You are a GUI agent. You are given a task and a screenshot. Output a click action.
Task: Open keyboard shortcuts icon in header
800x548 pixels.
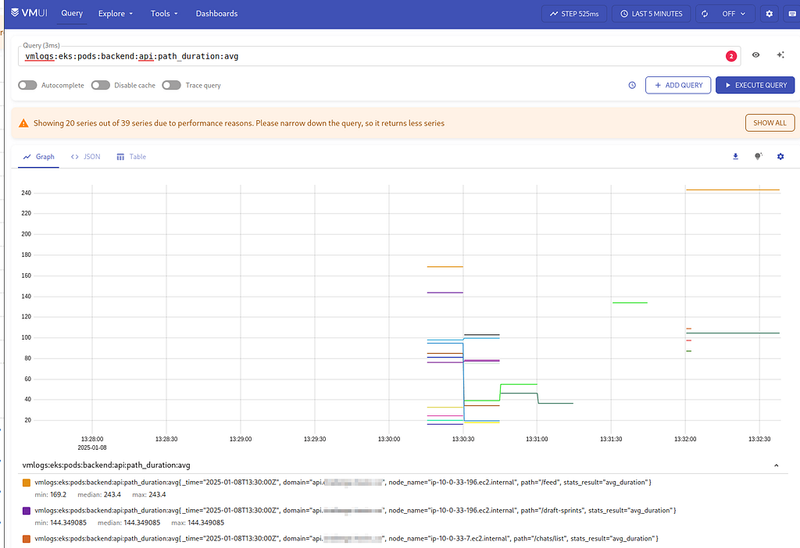coord(790,14)
